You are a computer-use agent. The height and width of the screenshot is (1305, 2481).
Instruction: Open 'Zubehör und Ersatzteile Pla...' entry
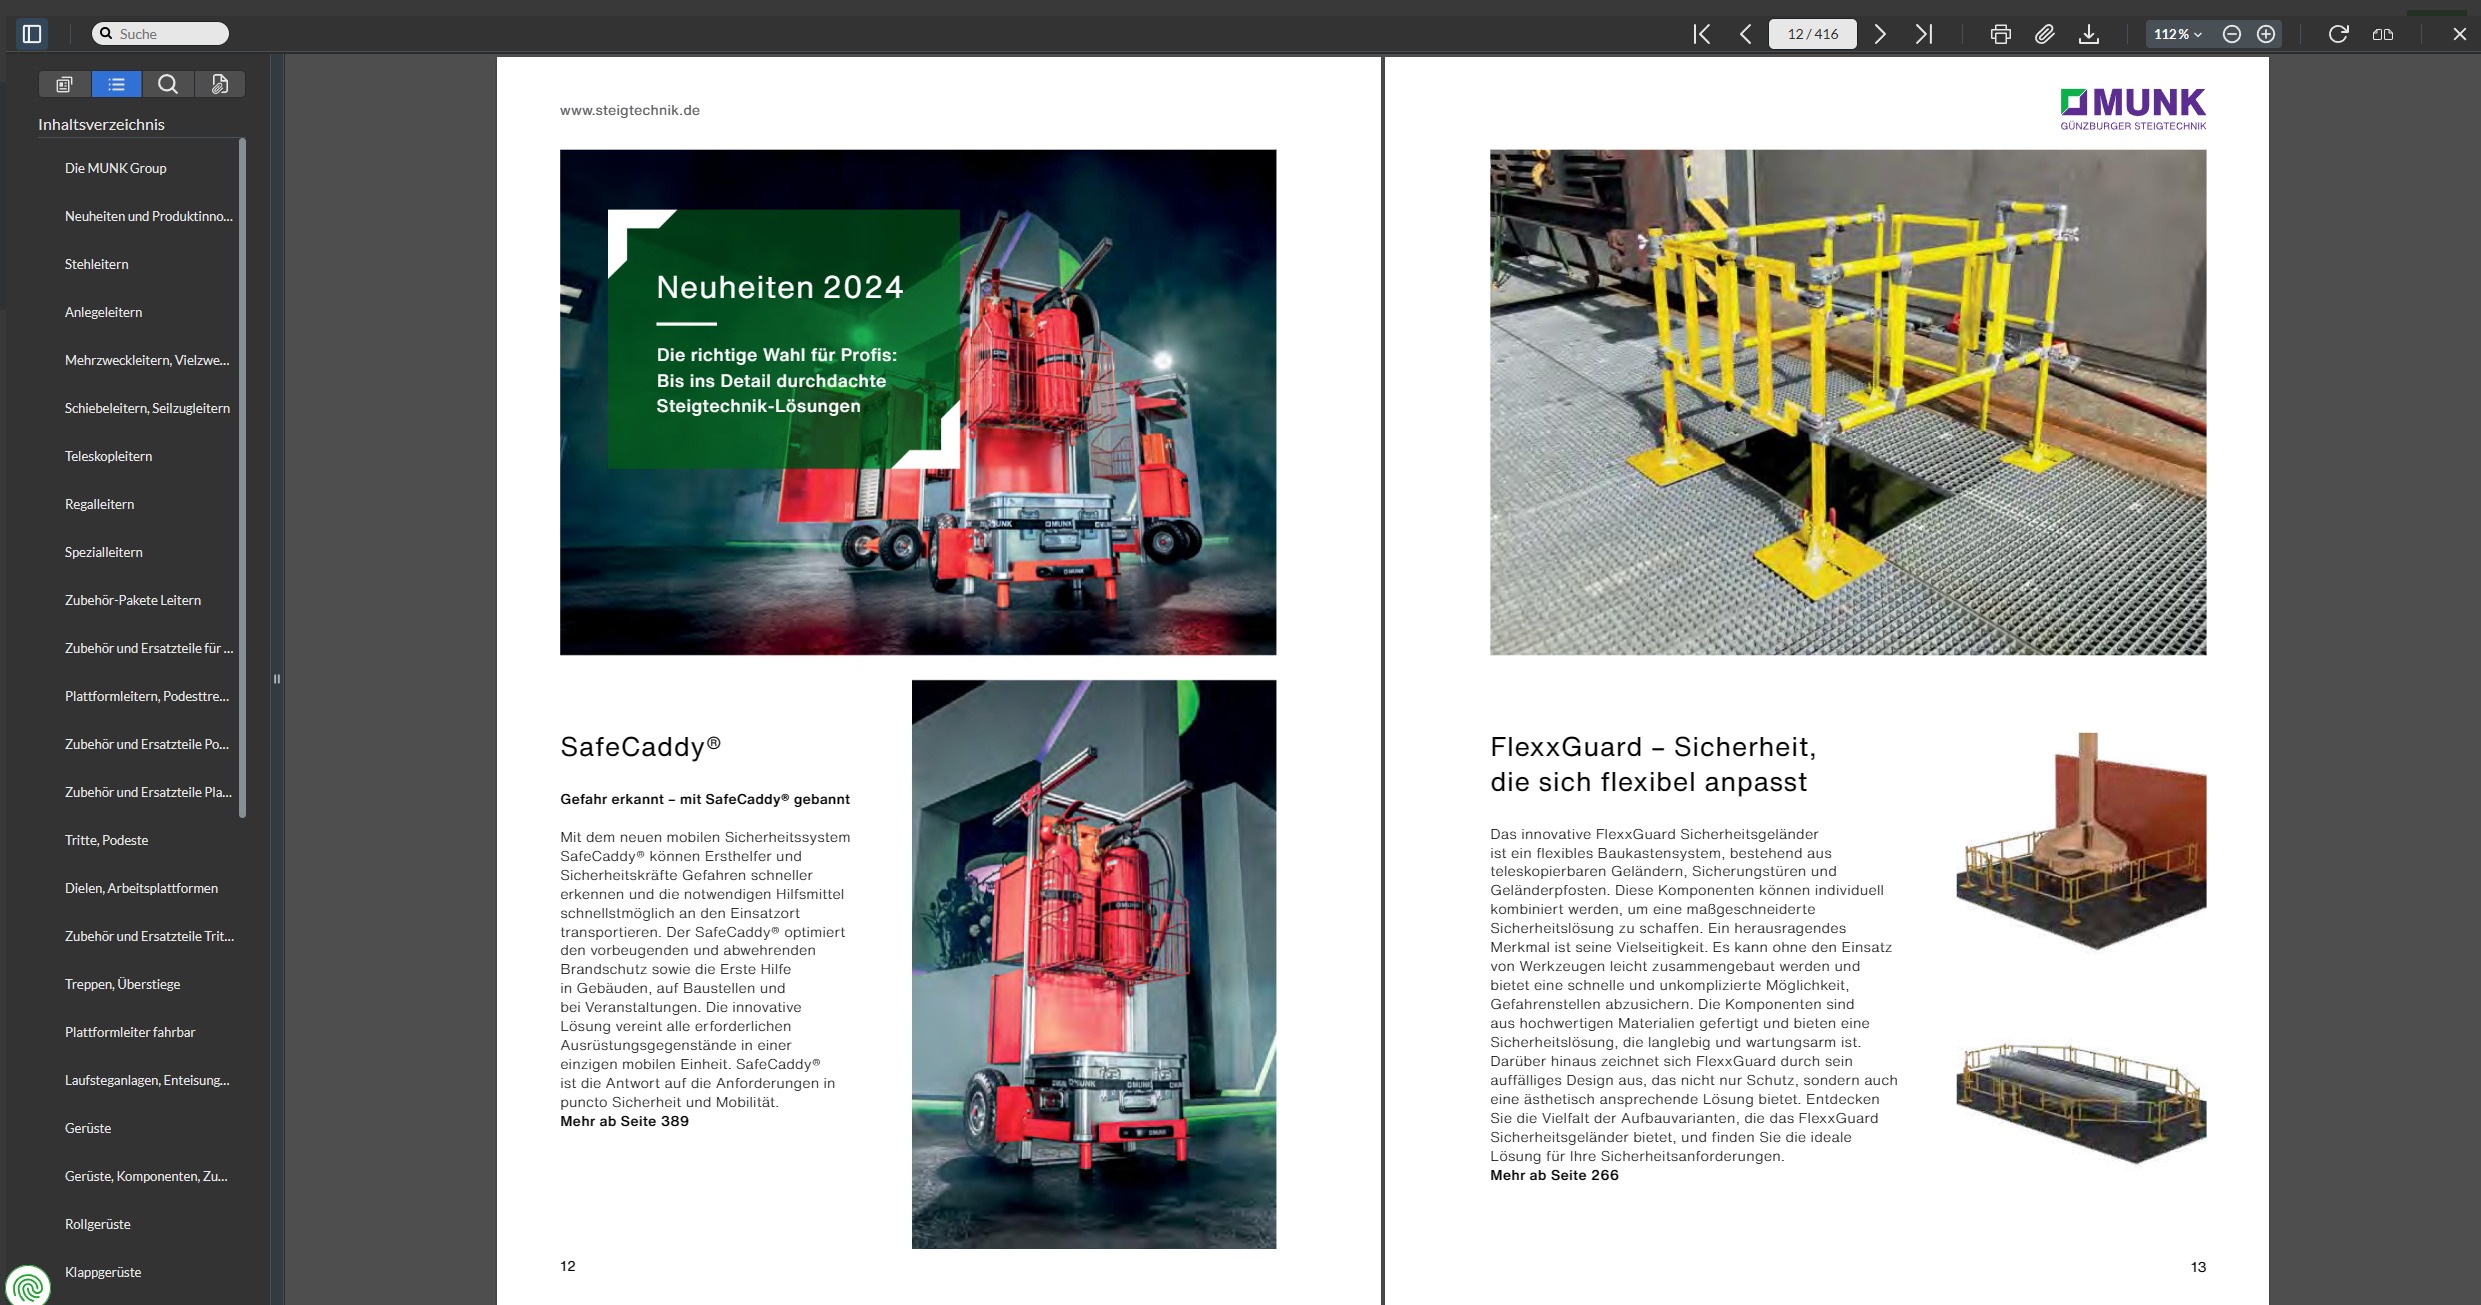click(x=148, y=792)
